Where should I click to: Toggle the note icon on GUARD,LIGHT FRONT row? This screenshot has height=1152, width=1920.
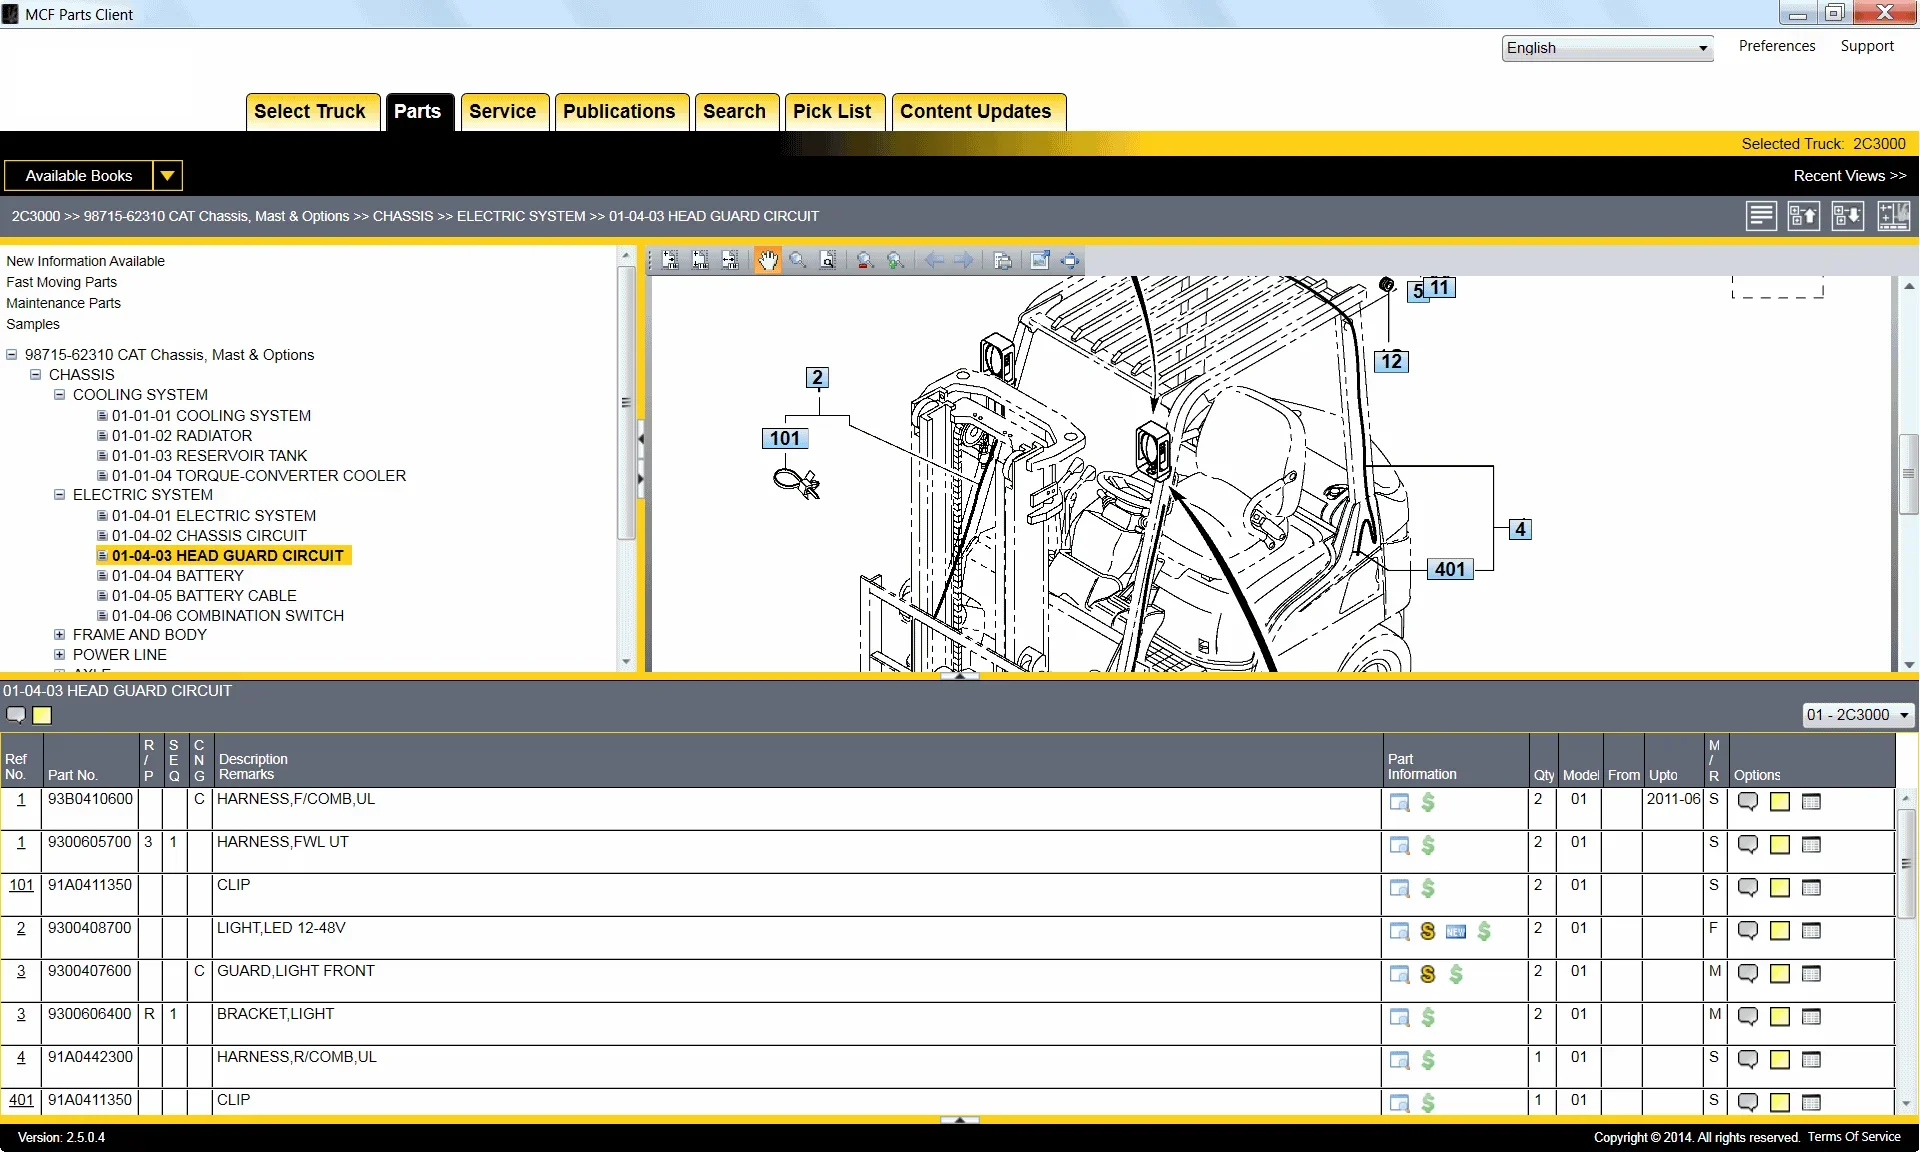1780,975
